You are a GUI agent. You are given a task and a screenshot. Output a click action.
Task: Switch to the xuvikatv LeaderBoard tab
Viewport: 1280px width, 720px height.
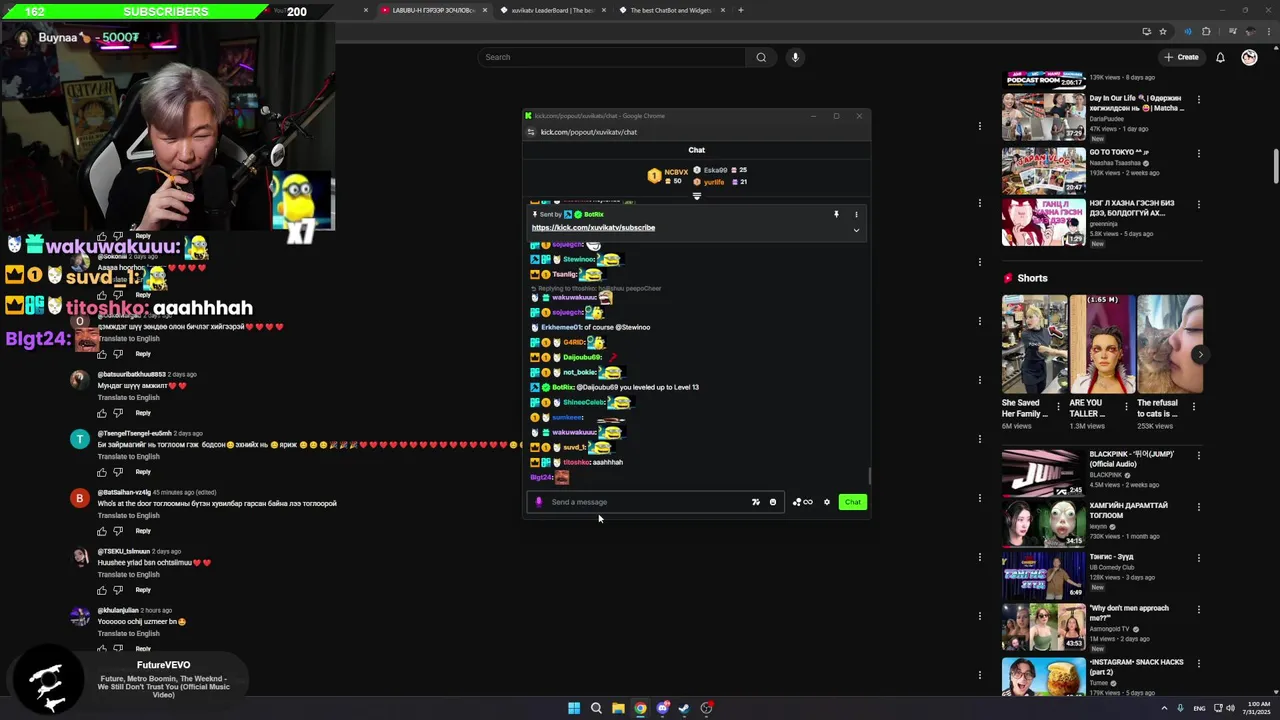[x=552, y=10]
